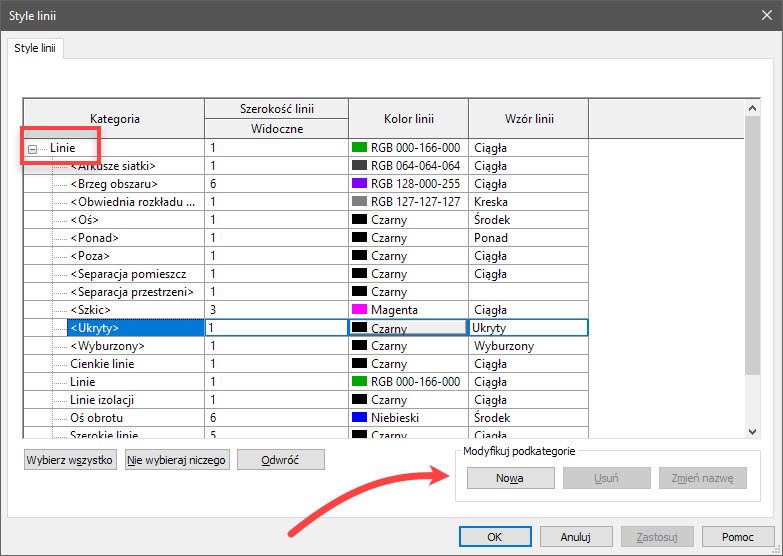This screenshot has height=556, width=783.
Task: Collapse the Linie category tree node
Action: point(33,148)
